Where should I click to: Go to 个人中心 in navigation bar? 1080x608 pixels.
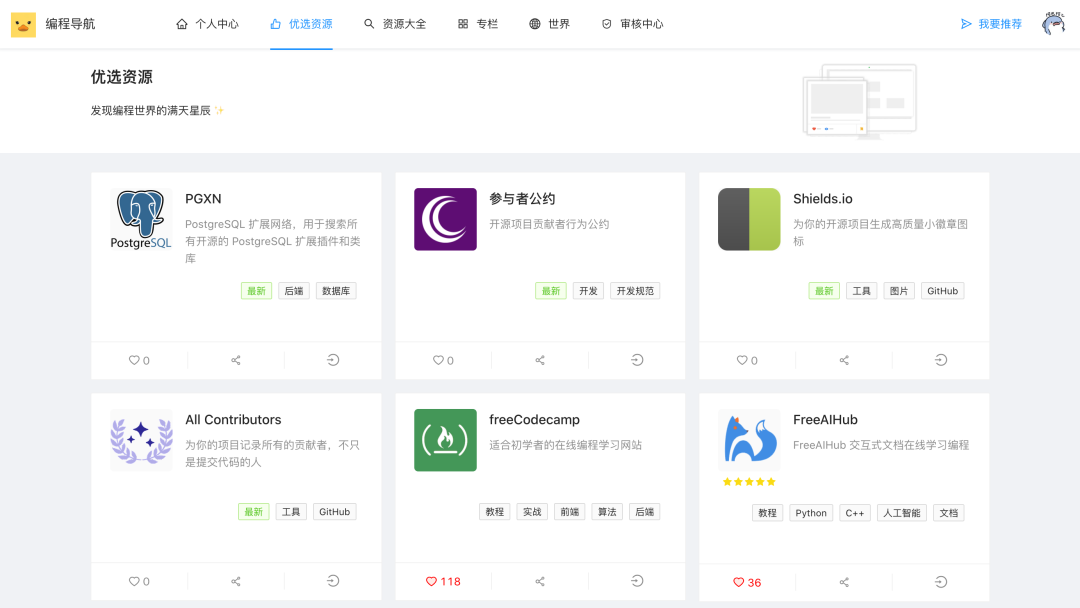207,24
